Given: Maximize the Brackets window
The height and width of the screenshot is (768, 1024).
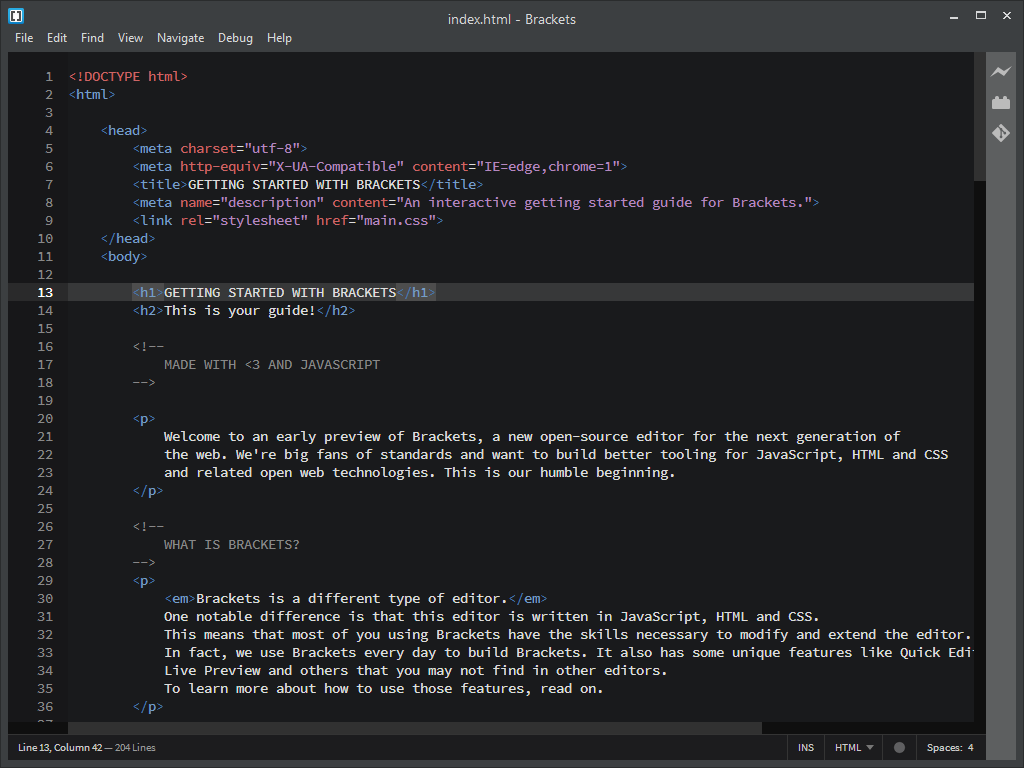Looking at the screenshot, I should tap(981, 15).
